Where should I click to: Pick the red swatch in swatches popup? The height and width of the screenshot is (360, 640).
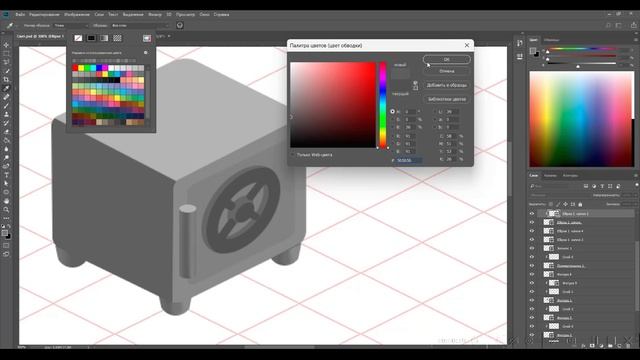[75, 68]
